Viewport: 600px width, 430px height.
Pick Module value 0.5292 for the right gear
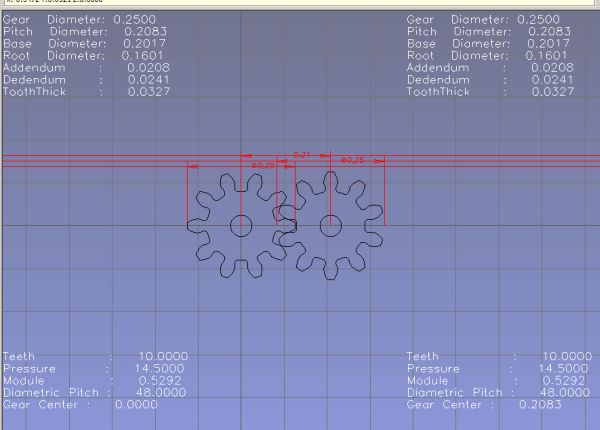564,381
